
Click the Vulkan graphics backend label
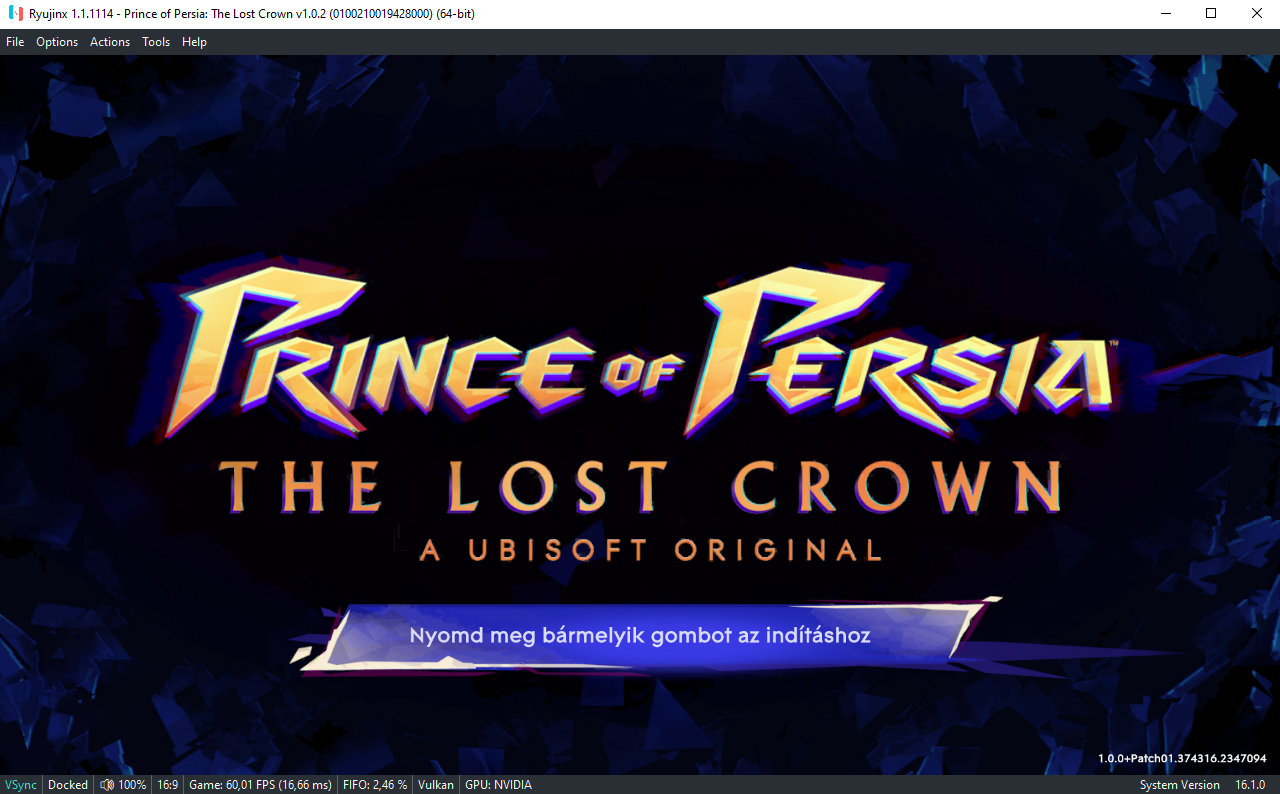[x=436, y=785]
